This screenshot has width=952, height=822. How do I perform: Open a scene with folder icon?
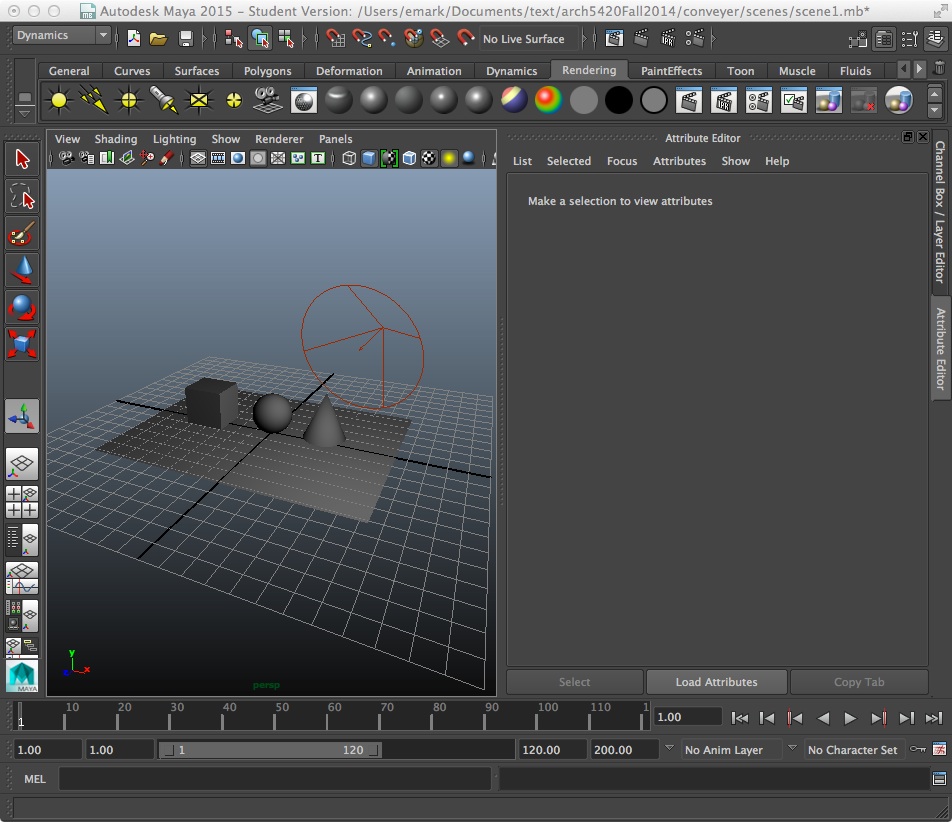158,39
